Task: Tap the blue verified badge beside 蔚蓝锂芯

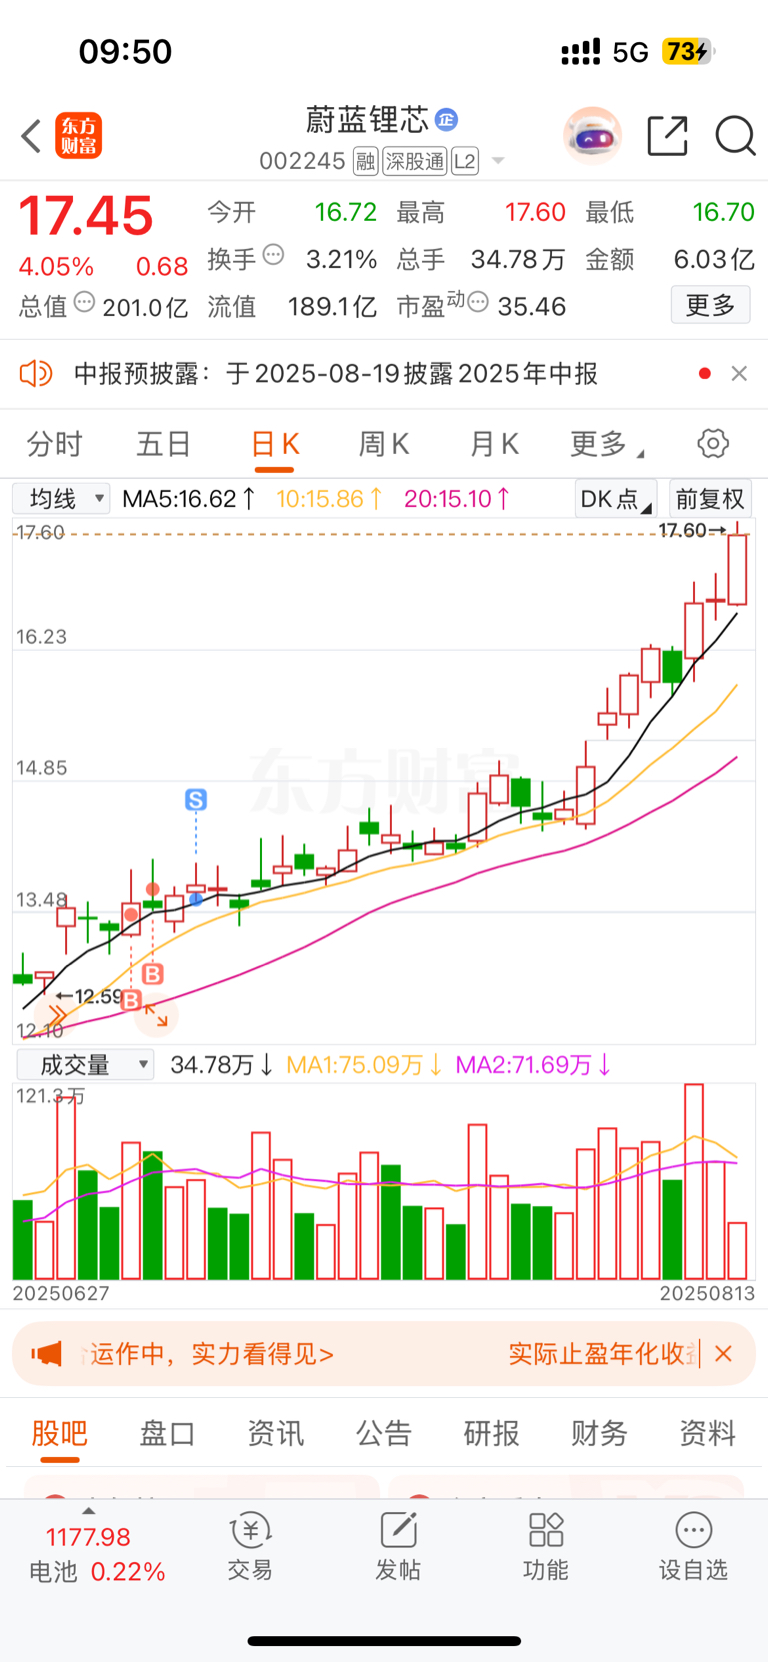Action: [x=446, y=120]
